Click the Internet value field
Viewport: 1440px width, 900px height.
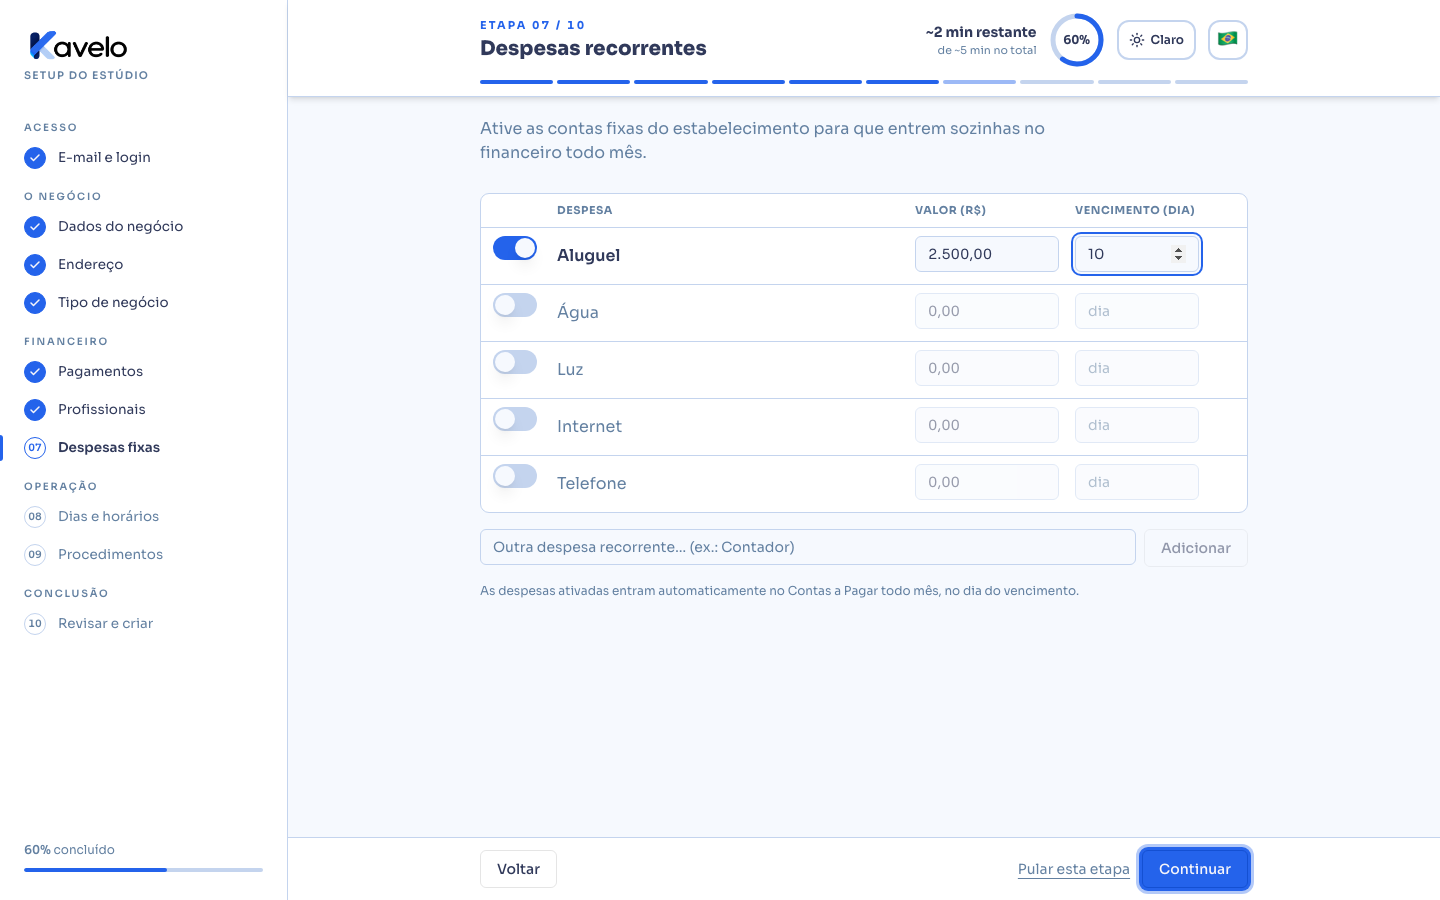click(987, 425)
